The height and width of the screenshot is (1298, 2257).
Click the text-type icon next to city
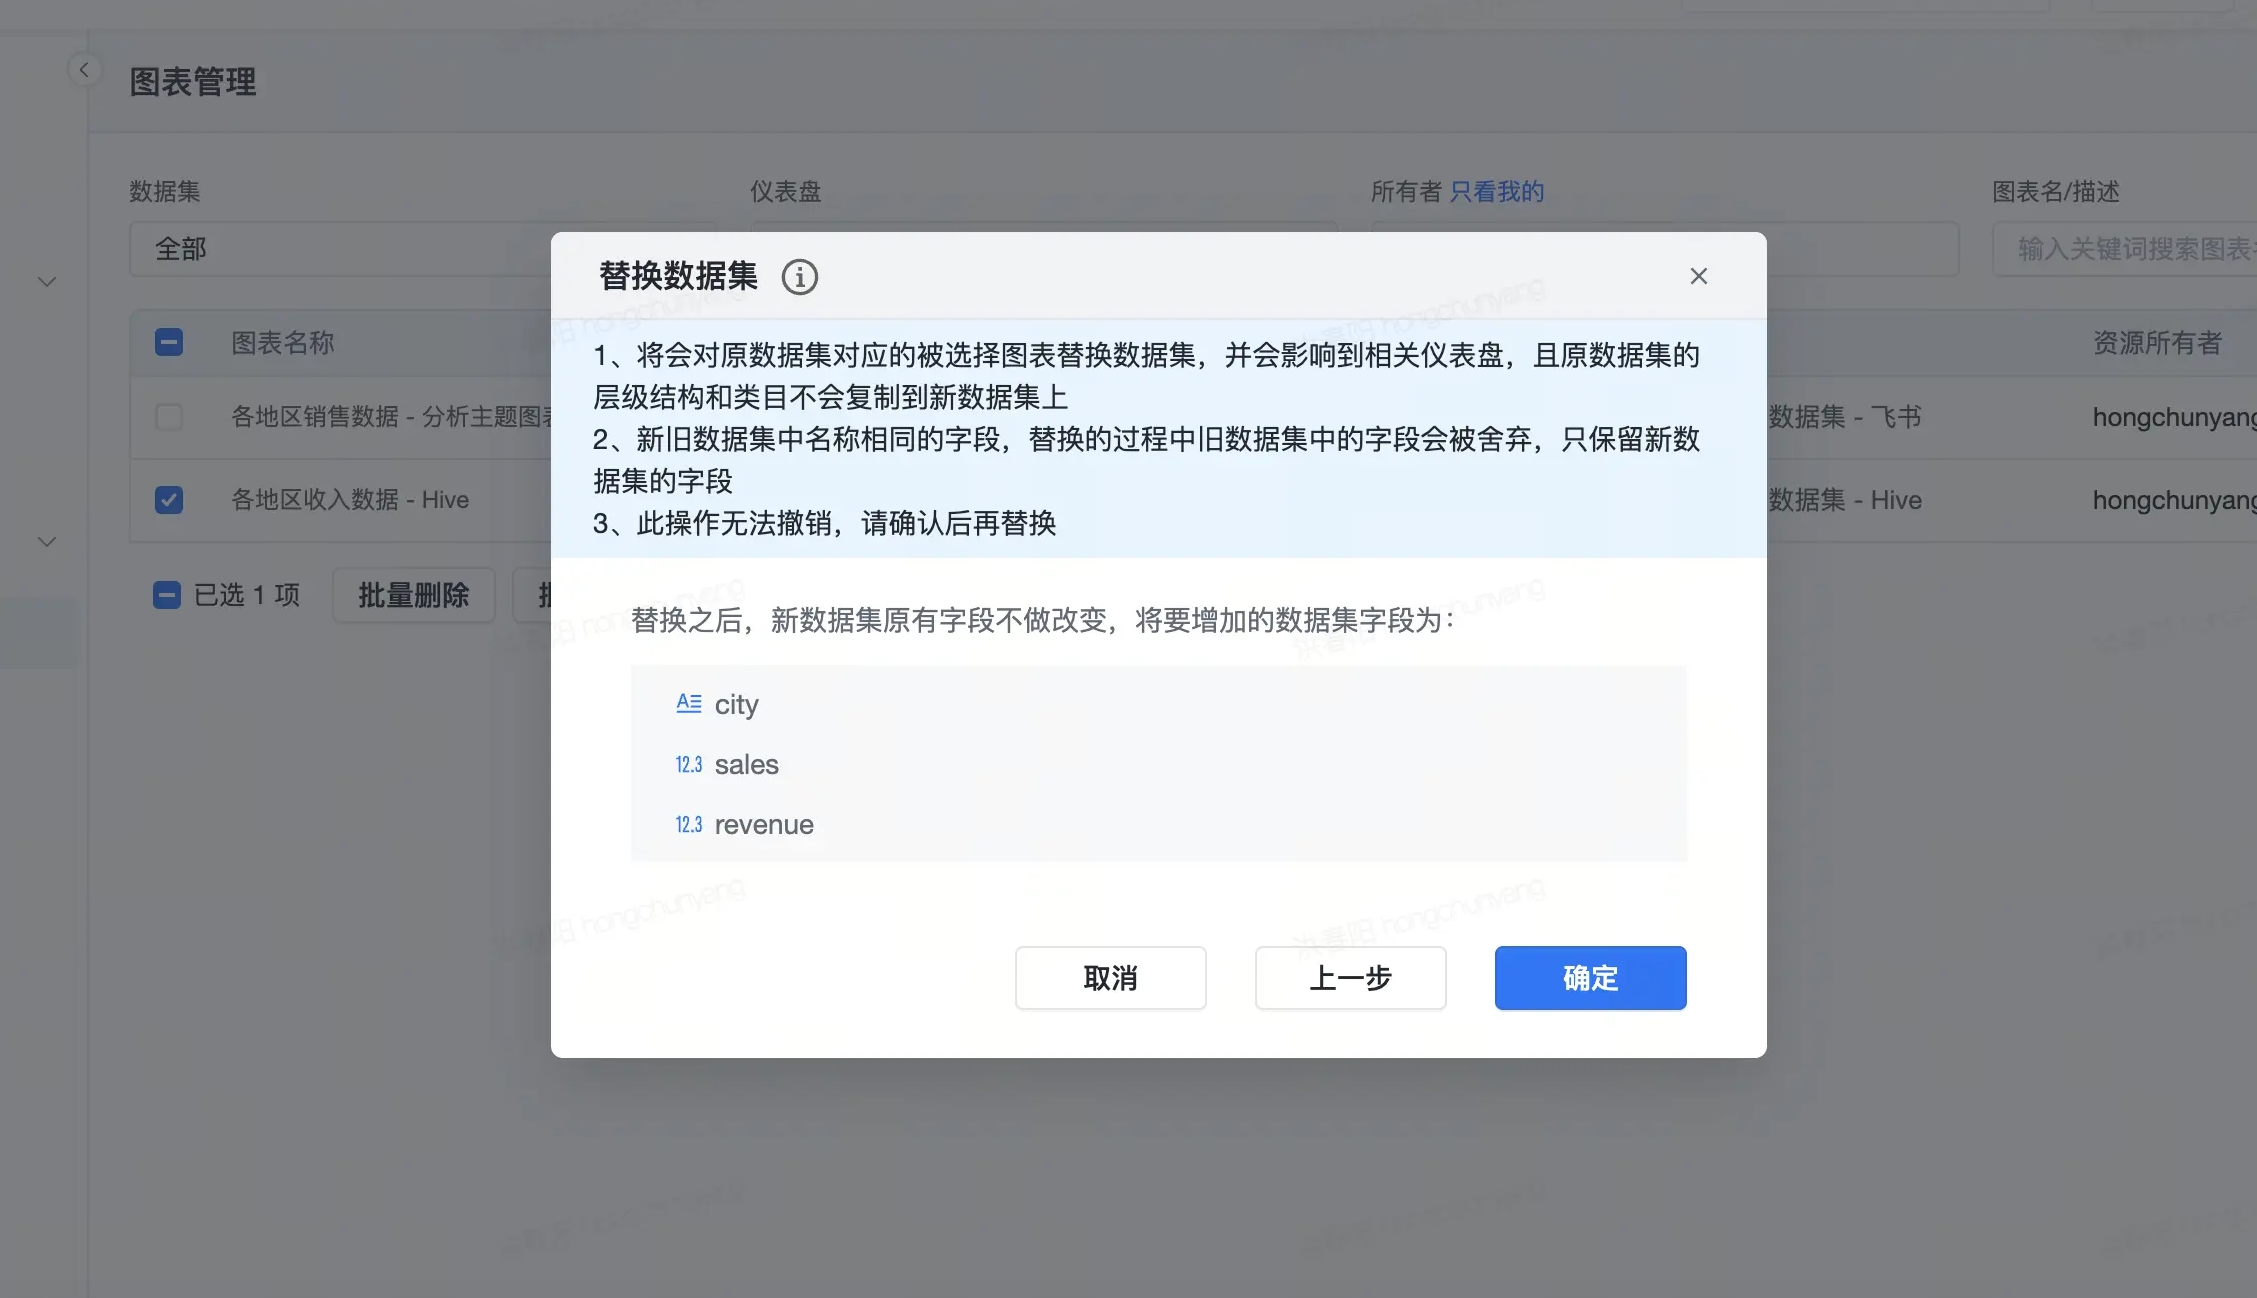pos(688,704)
